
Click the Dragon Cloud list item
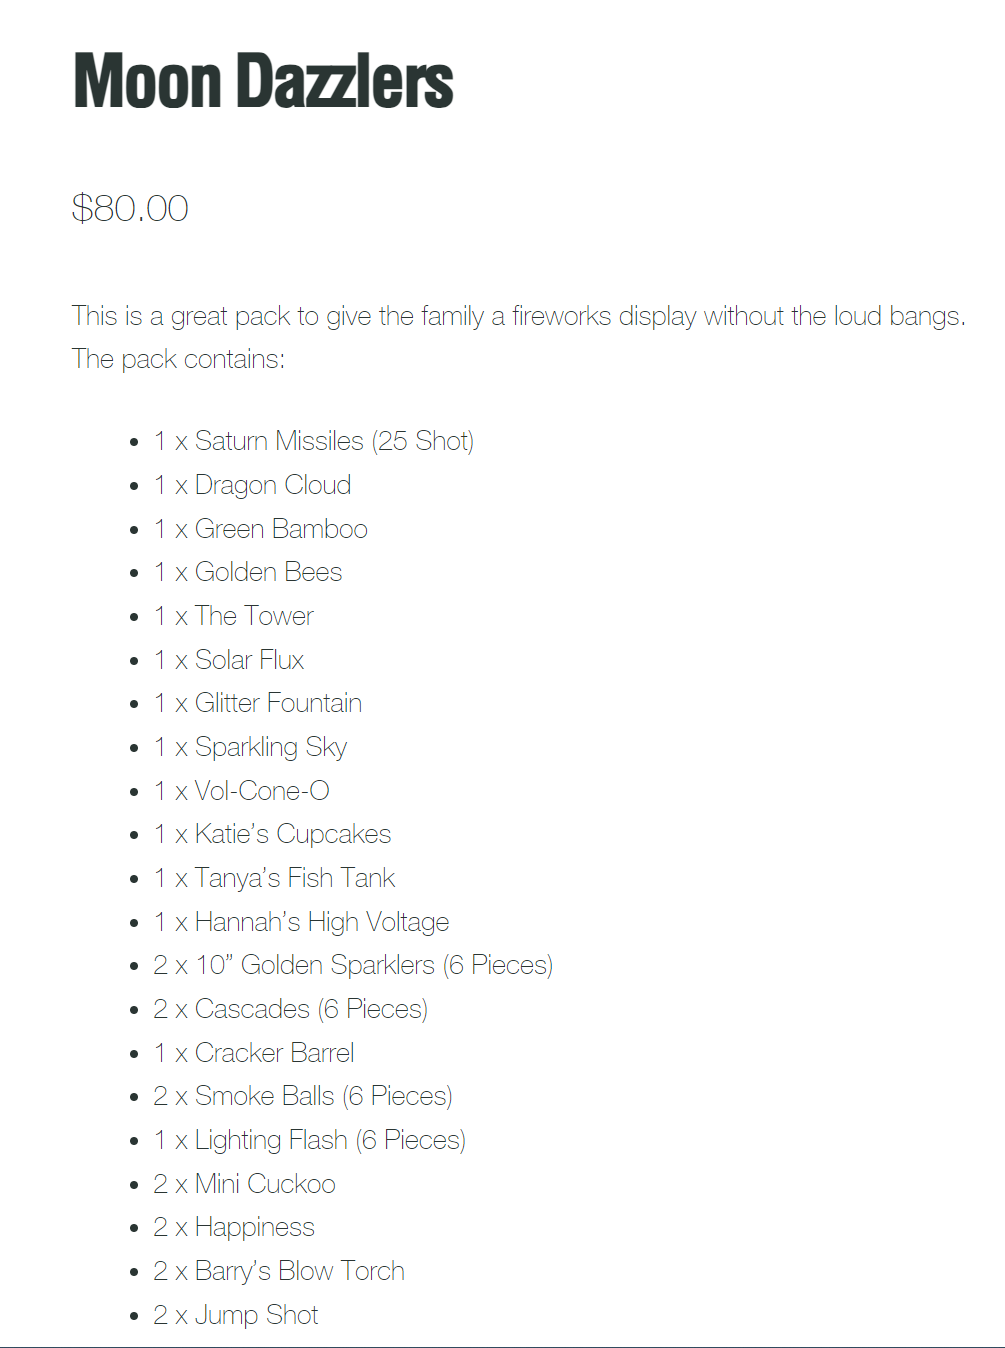point(252,485)
